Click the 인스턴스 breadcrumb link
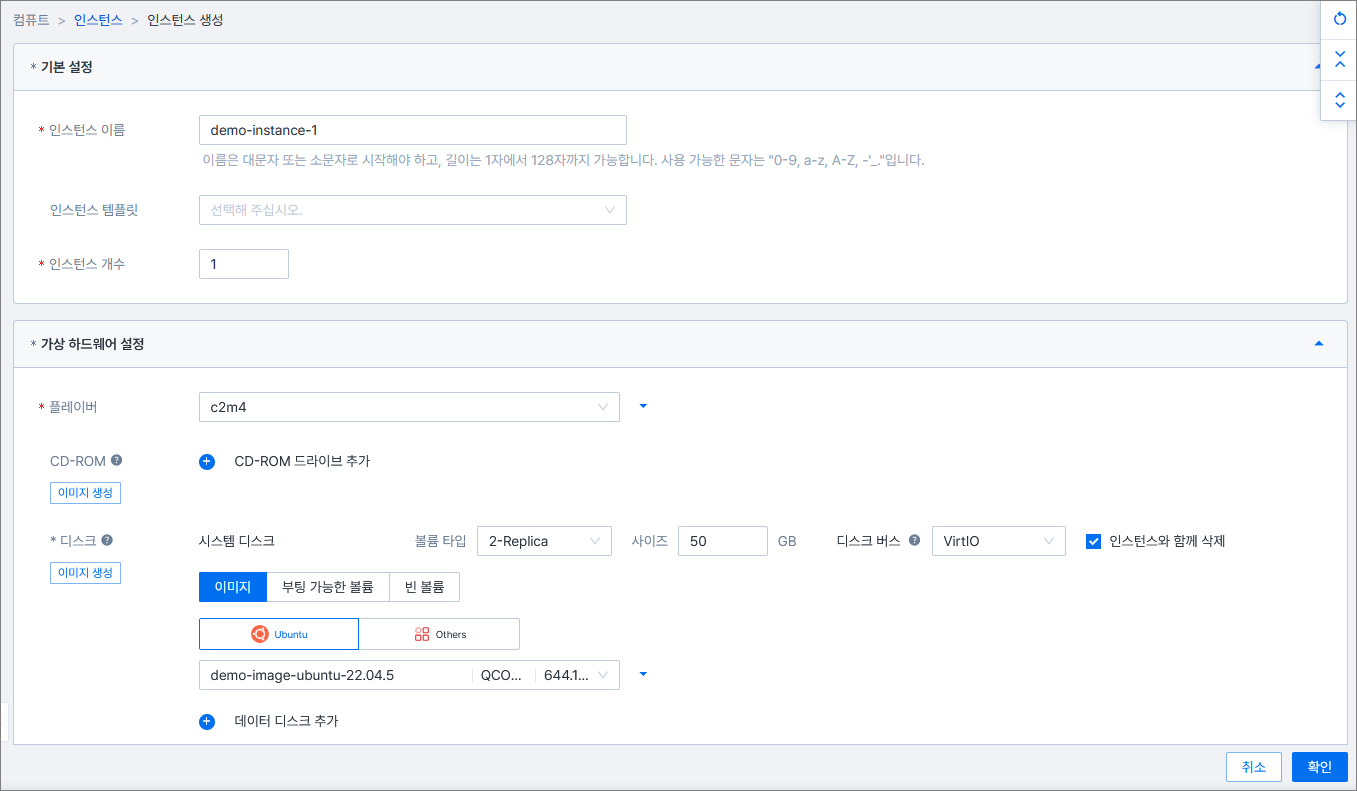The image size is (1357, 791). (98, 20)
